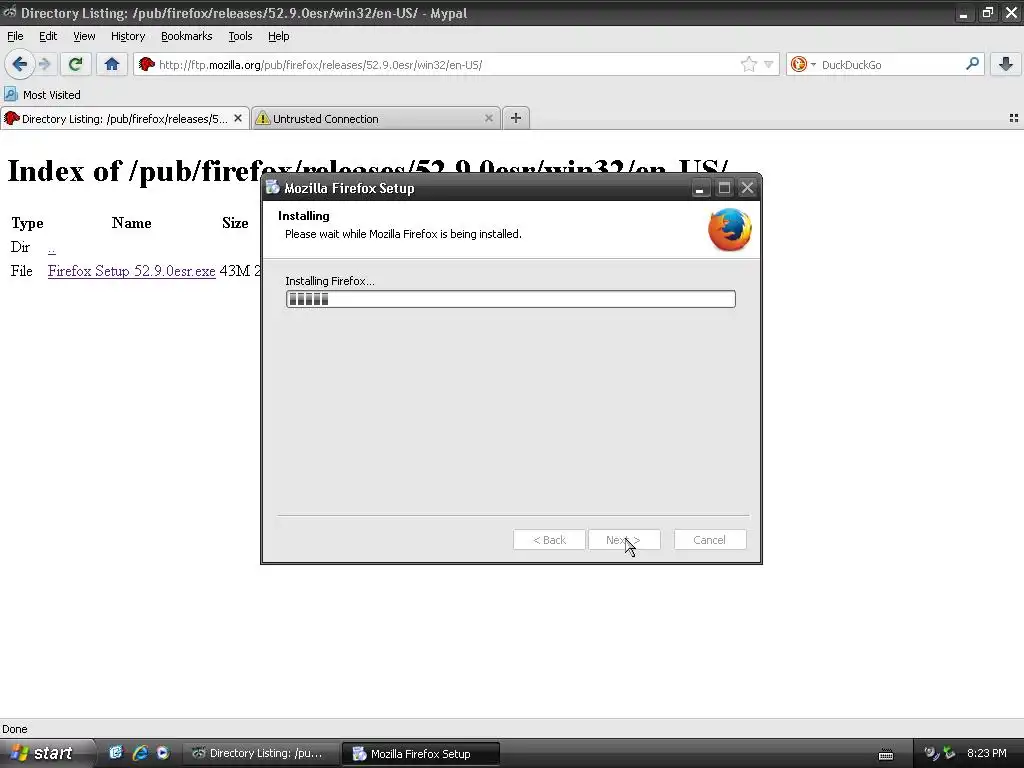Switch to the Mozilla Firefox Setup taskbar button
Image resolution: width=1024 pixels, height=768 pixels.
[x=422, y=753]
